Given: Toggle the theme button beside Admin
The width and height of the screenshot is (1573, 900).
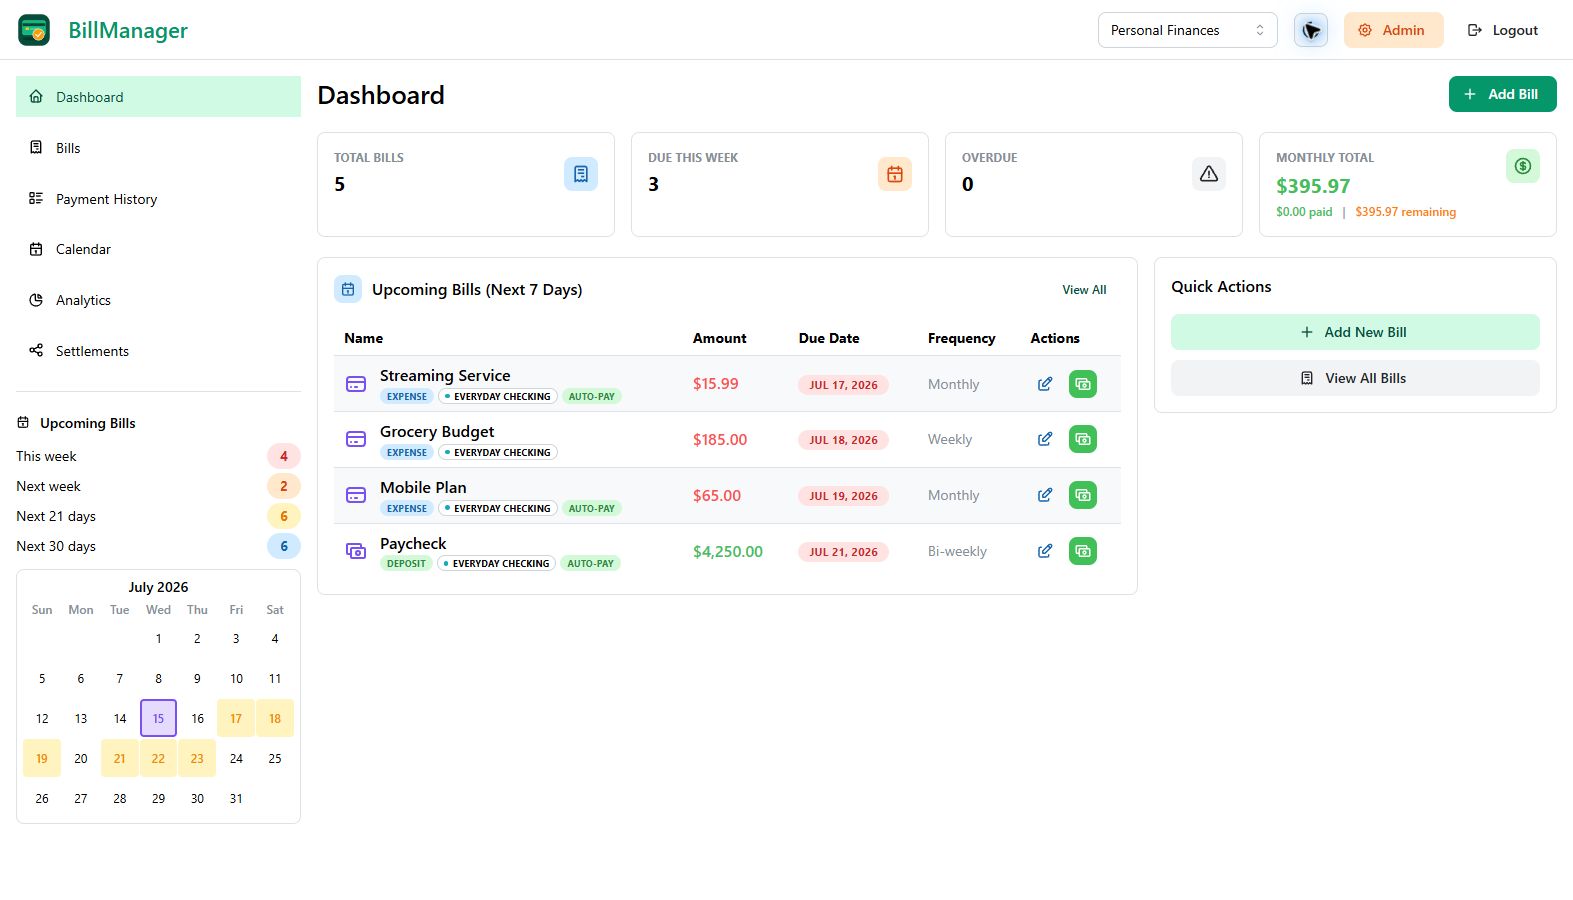Looking at the screenshot, I should pyautogui.click(x=1310, y=30).
